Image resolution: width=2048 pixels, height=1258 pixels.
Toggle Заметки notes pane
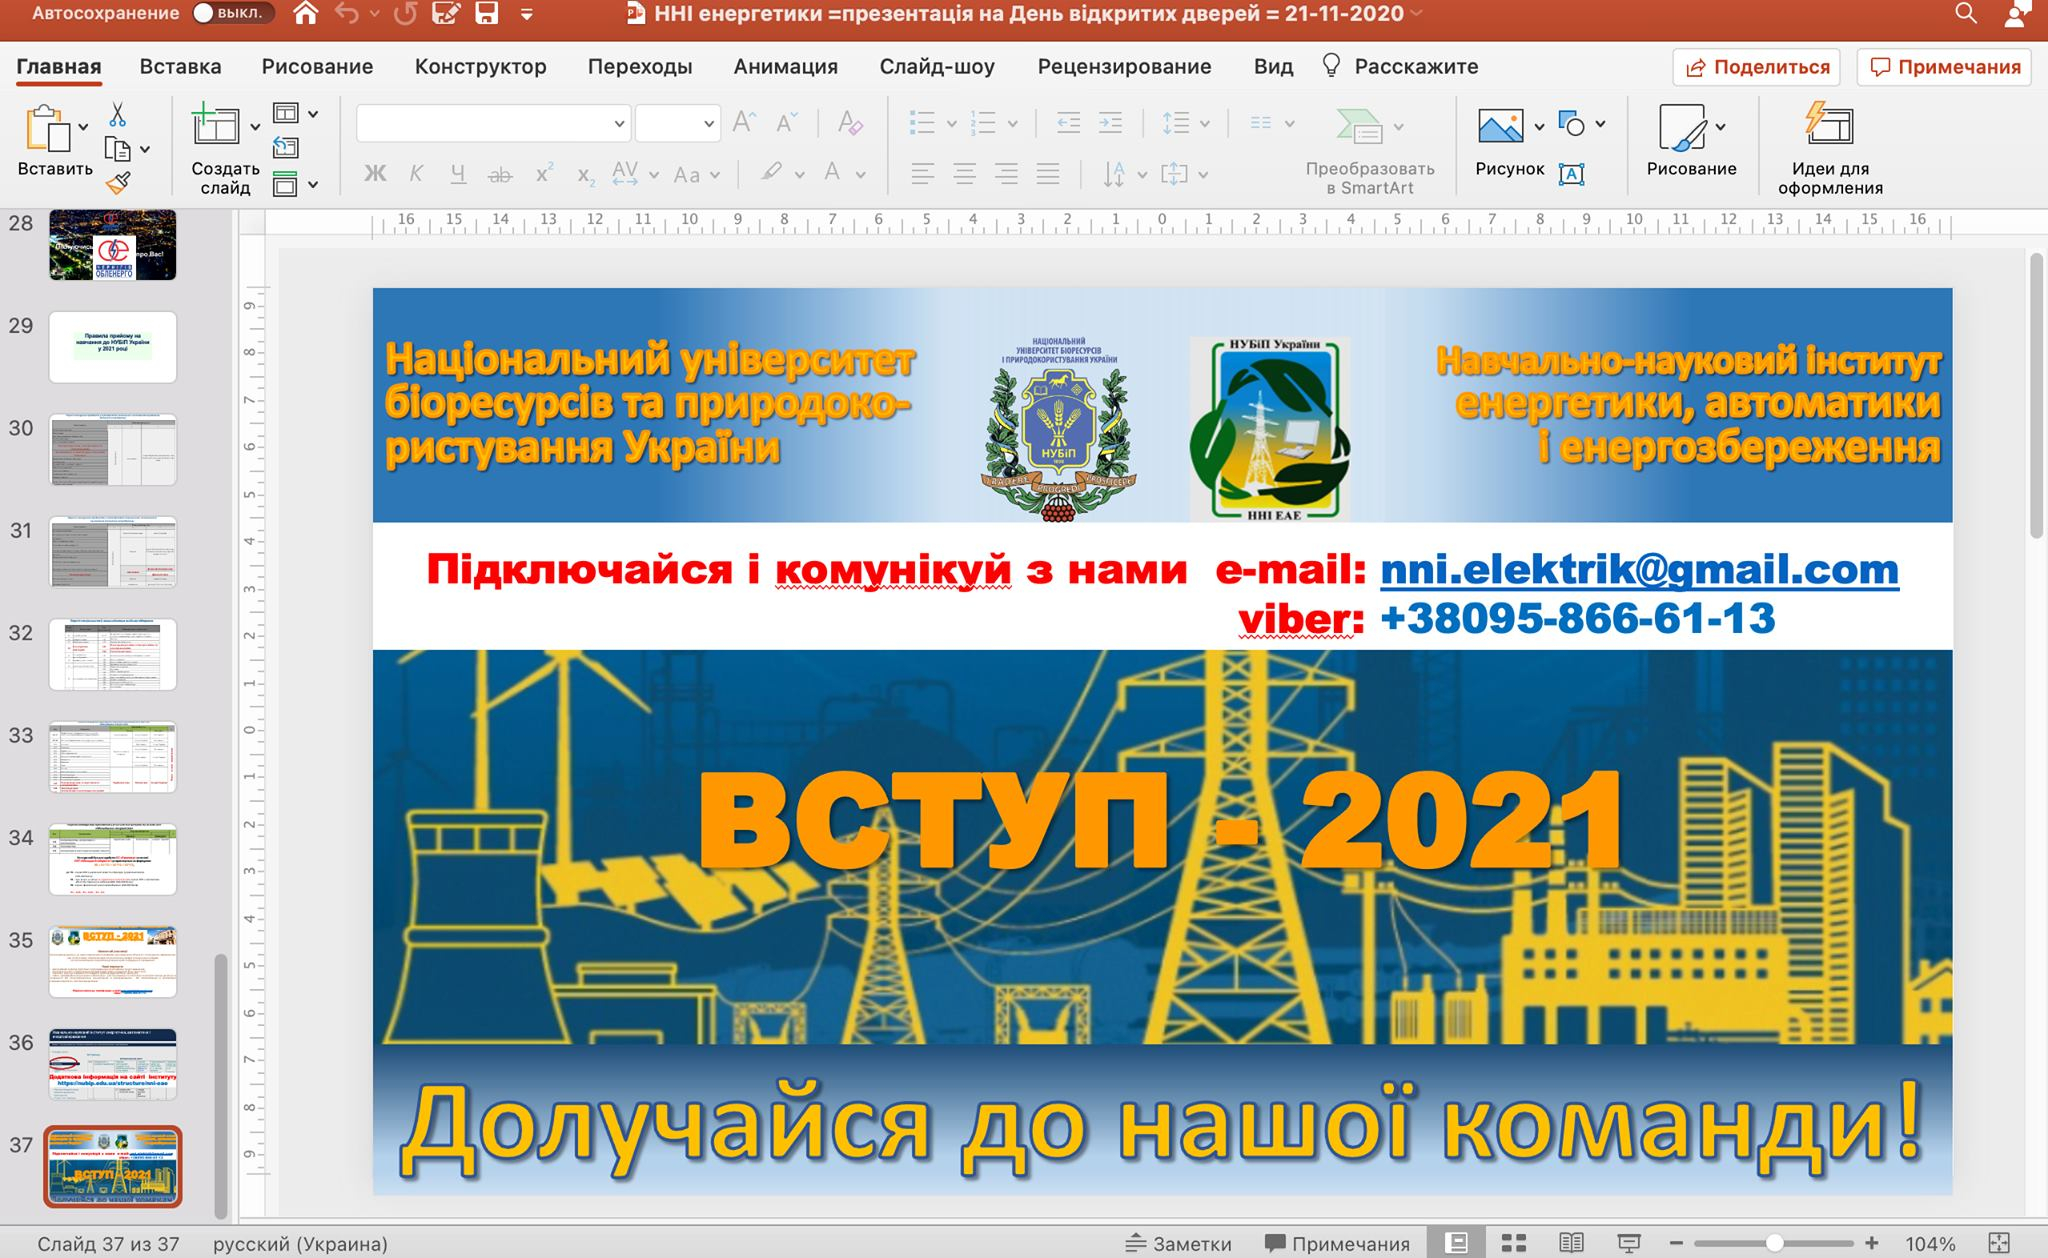[1178, 1244]
